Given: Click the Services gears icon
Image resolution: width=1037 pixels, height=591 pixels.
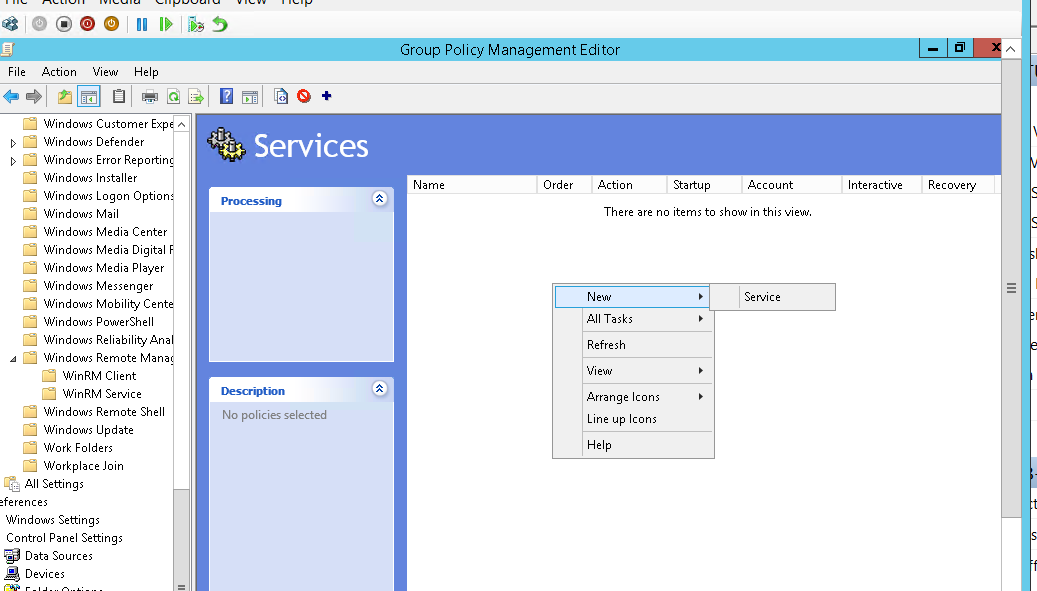Looking at the screenshot, I should pyautogui.click(x=226, y=144).
